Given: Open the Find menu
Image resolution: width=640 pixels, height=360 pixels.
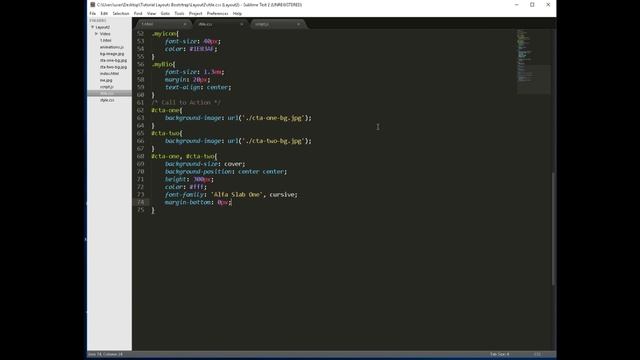Looking at the screenshot, I should click(138, 13).
